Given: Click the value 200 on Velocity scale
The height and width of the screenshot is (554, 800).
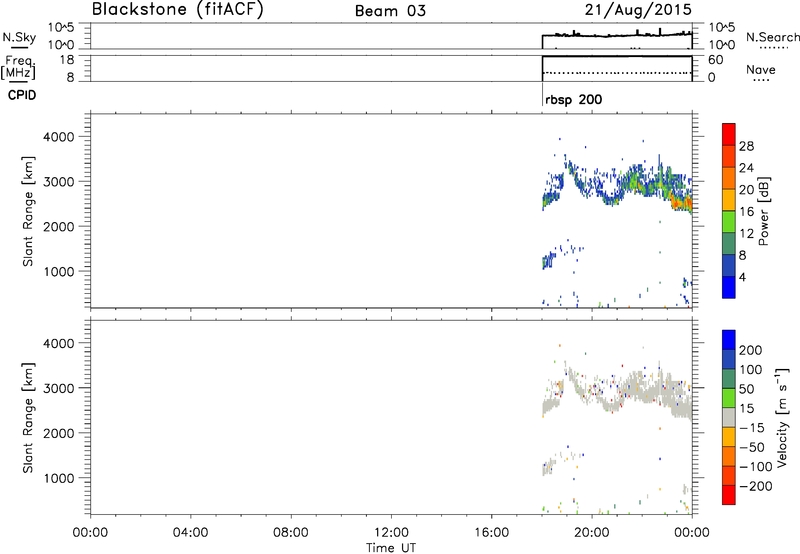Looking at the screenshot, I should pyautogui.click(x=751, y=350).
